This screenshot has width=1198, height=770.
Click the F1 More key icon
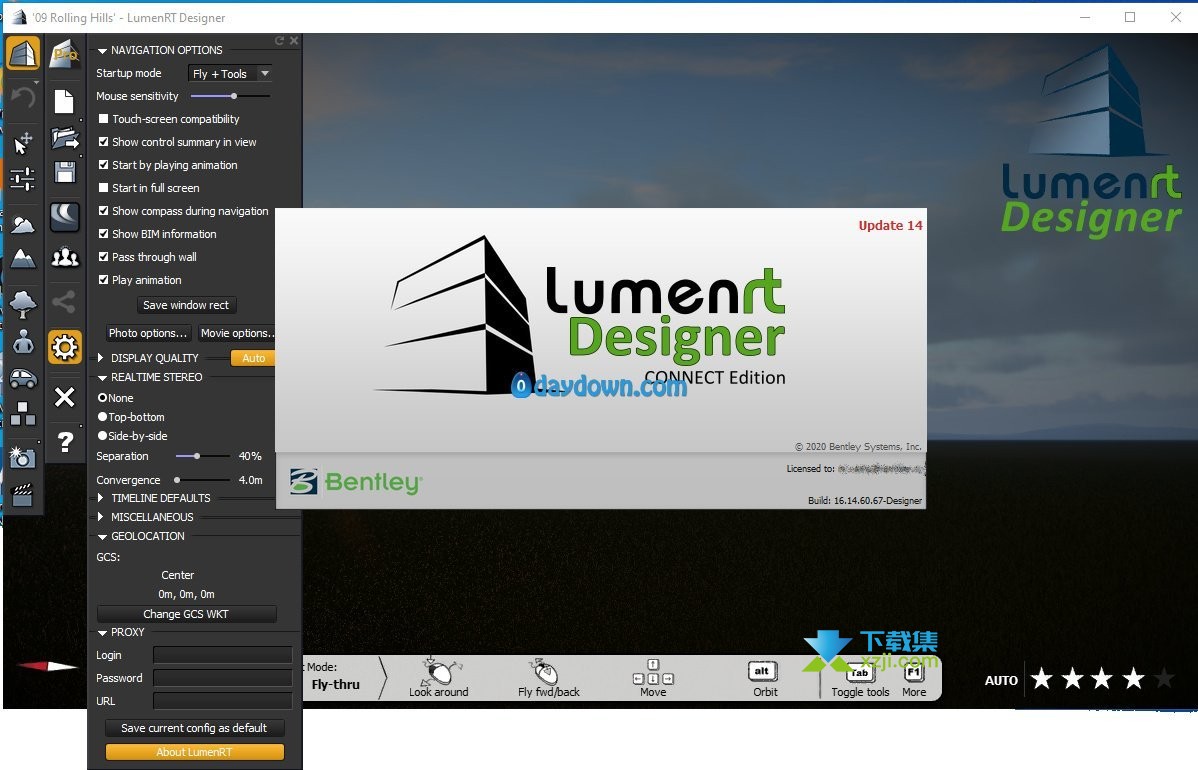(914, 674)
